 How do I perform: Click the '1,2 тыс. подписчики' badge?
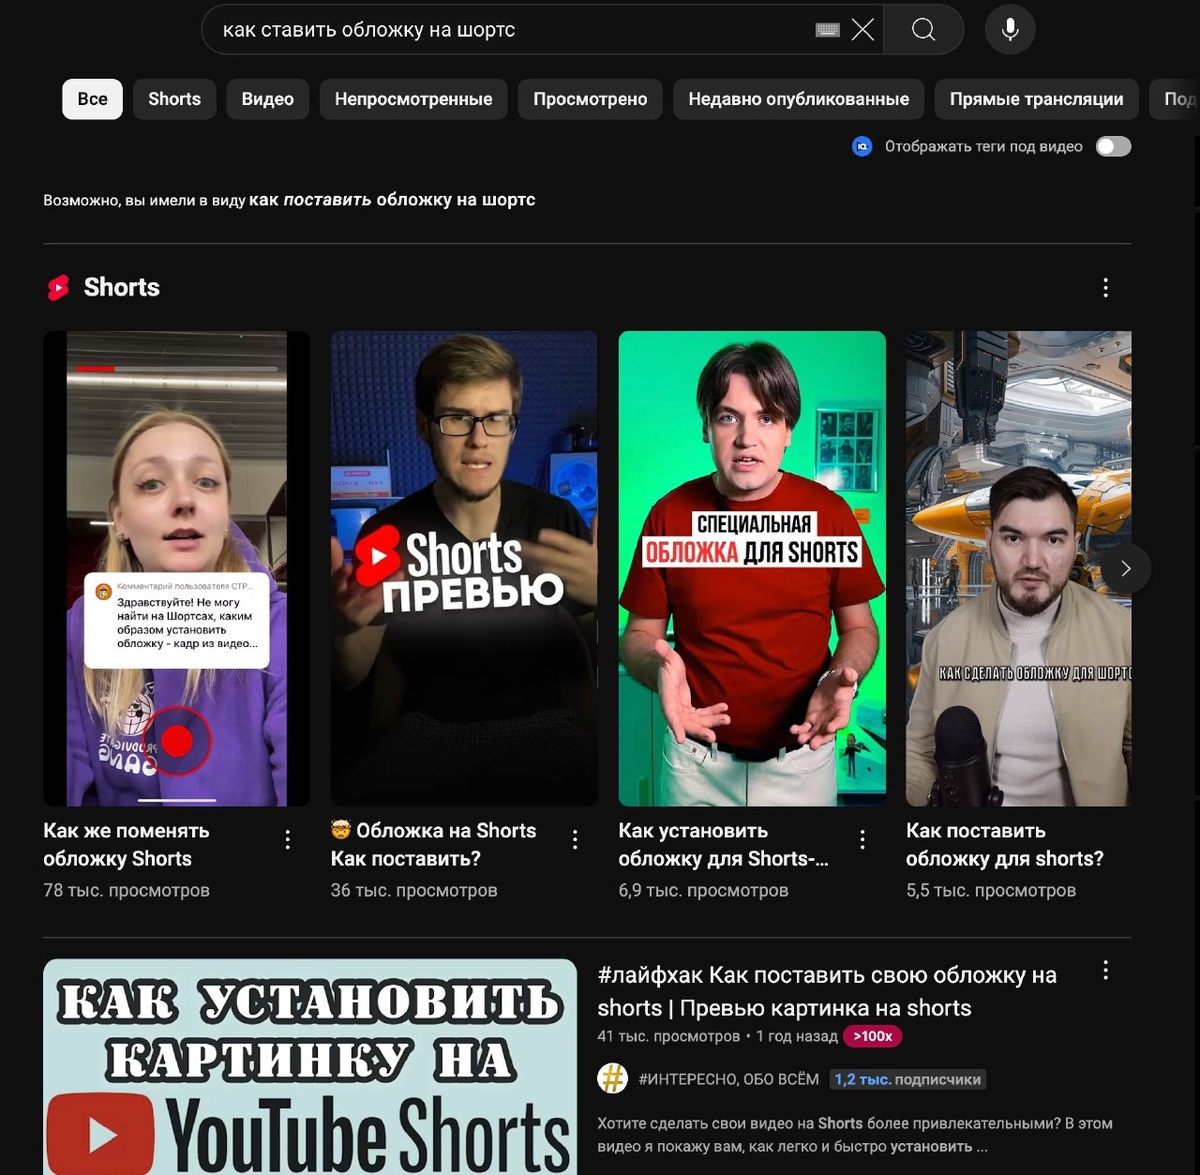(908, 1079)
